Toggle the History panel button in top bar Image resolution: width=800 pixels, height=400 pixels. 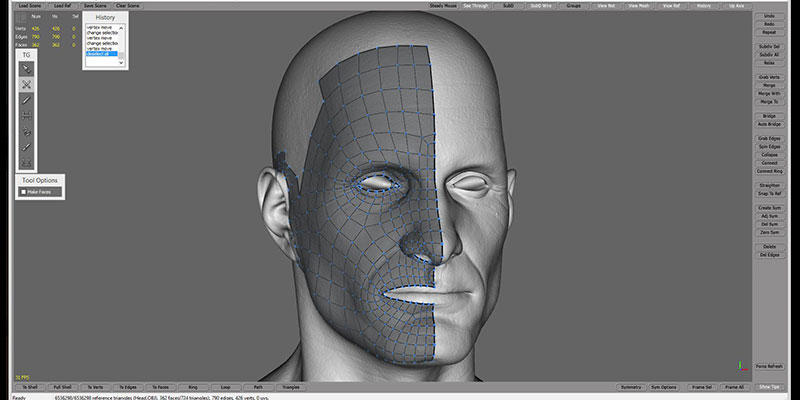[x=704, y=6]
